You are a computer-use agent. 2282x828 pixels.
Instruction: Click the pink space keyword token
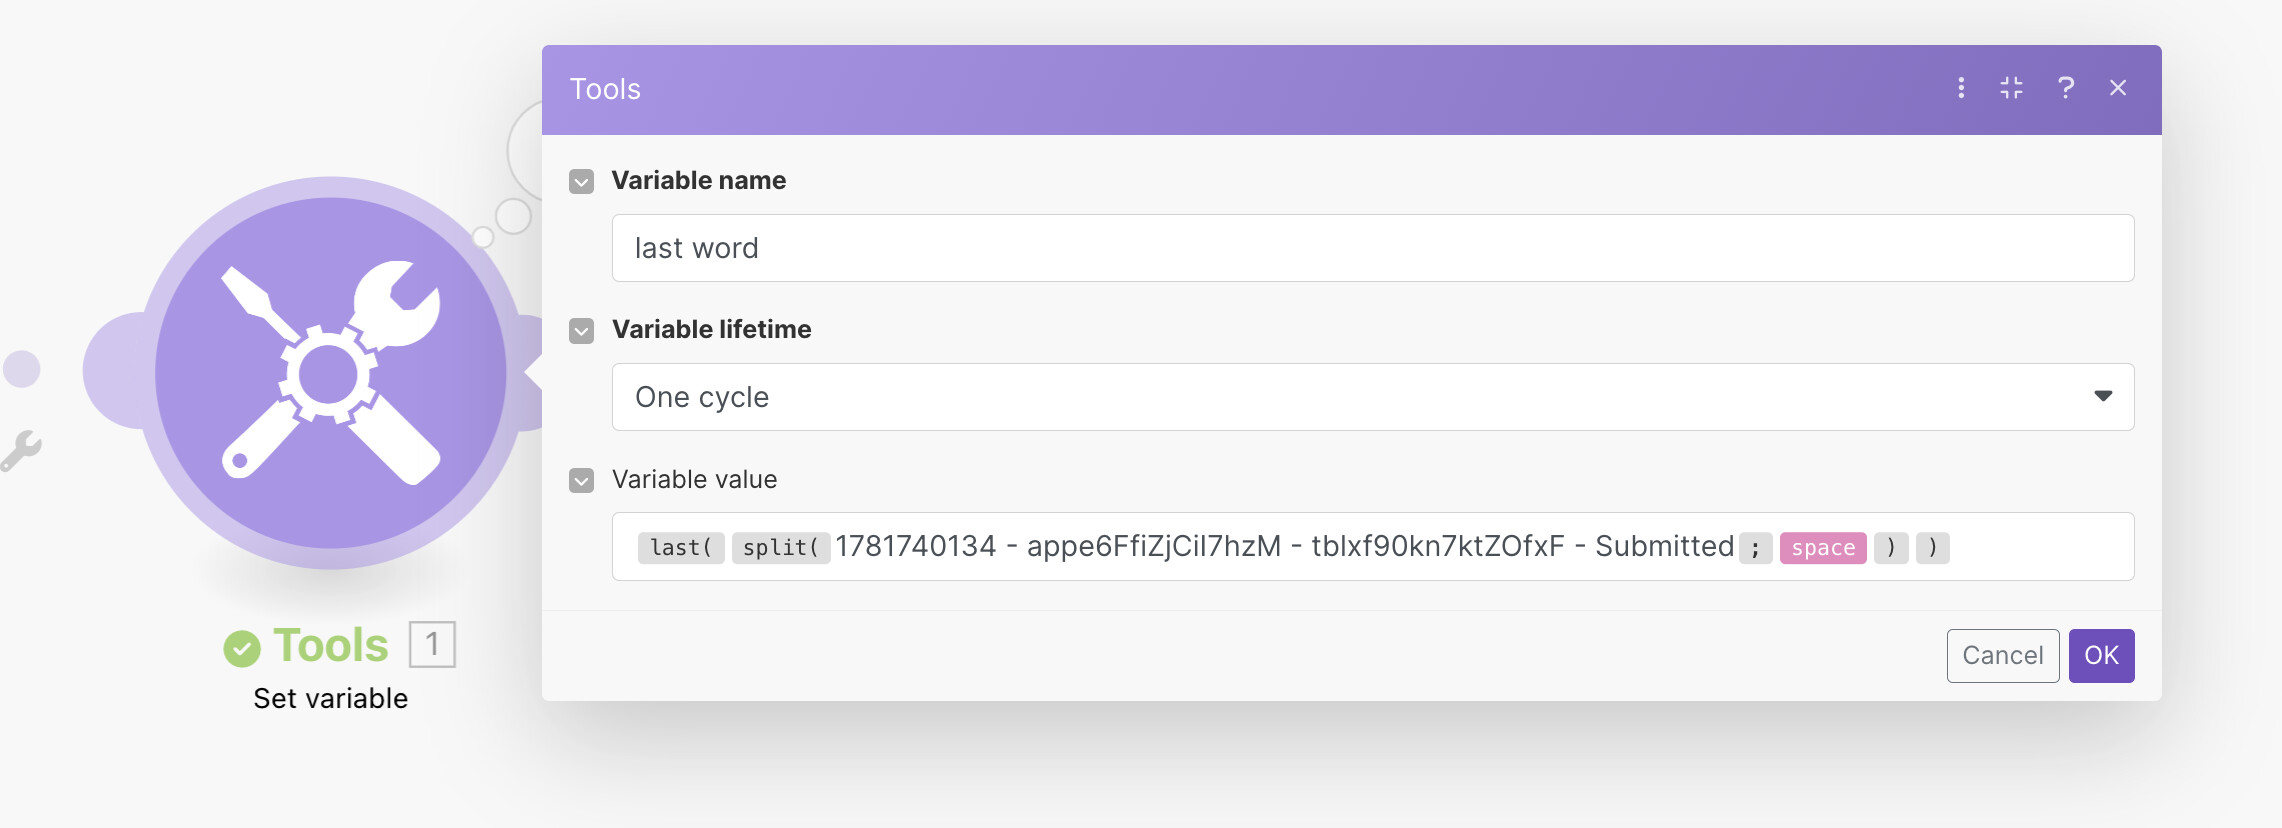pyautogui.click(x=1822, y=548)
